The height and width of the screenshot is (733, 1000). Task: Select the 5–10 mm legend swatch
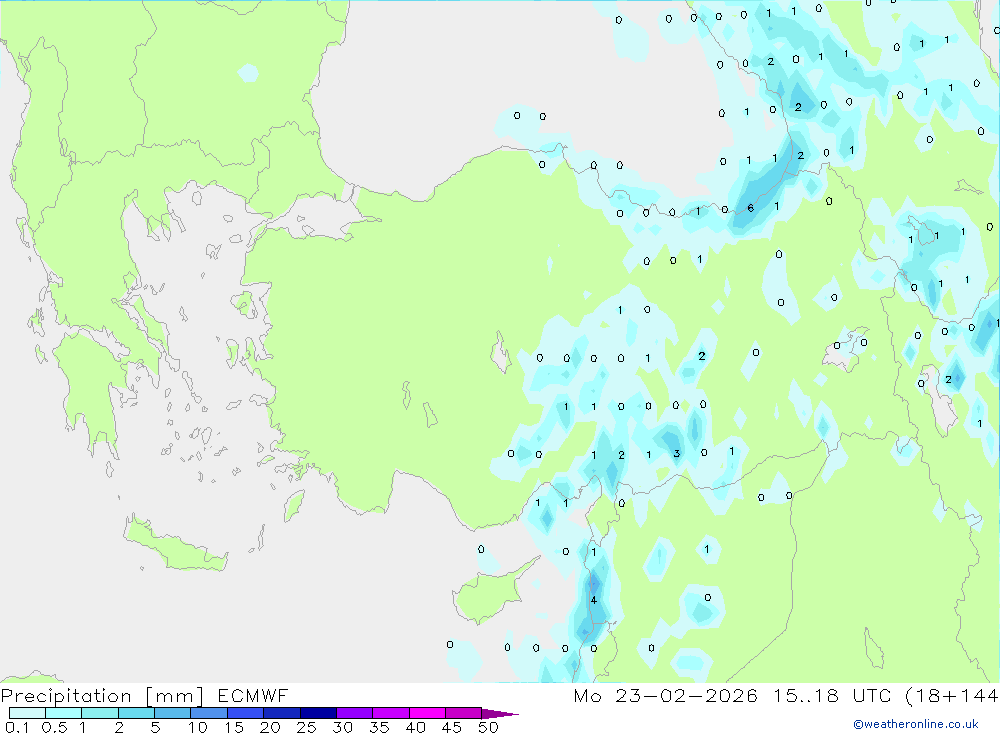click(172, 713)
